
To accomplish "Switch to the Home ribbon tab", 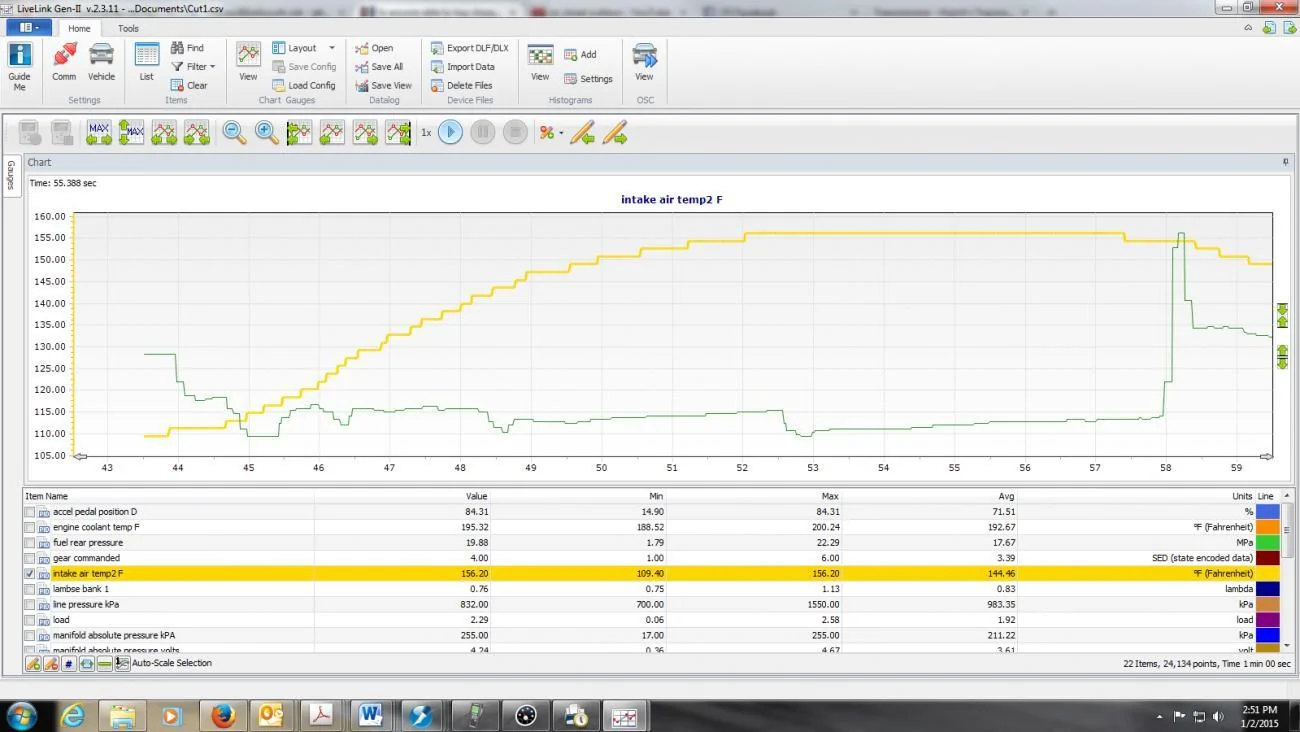I will click(79, 28).
